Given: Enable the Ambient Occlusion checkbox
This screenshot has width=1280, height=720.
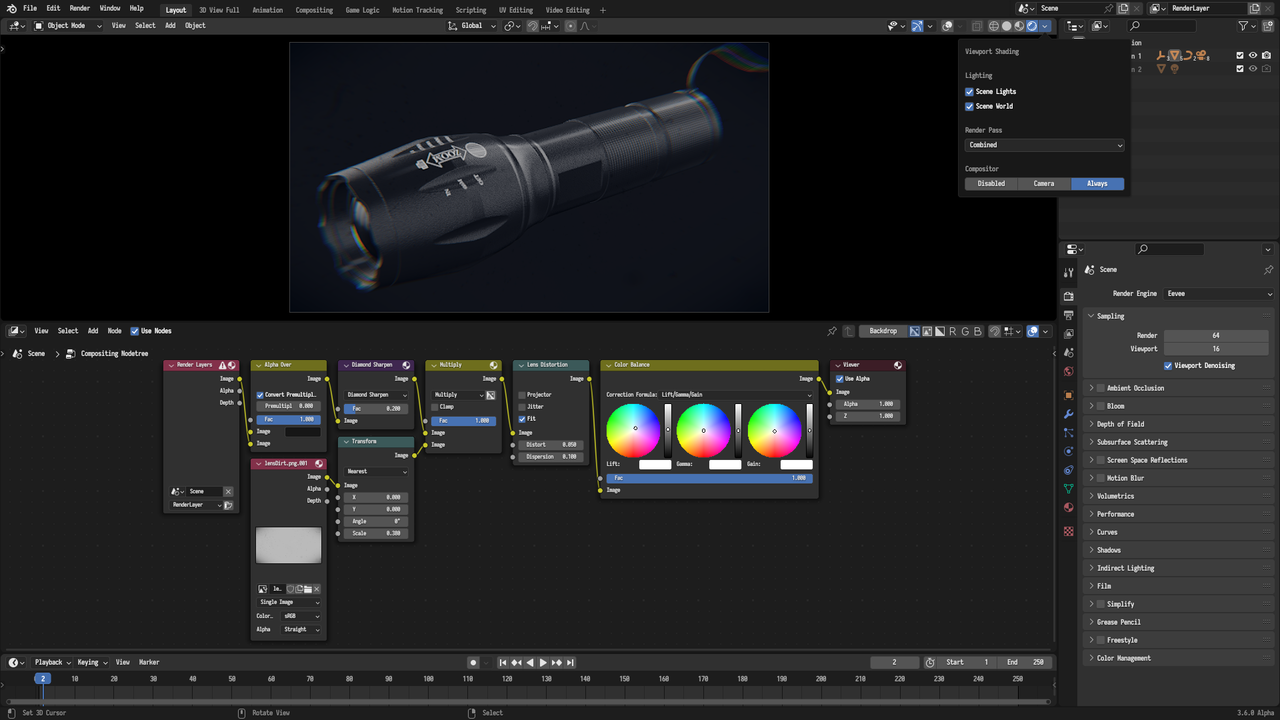Looking at the screenshot, I should [1101, 388].
